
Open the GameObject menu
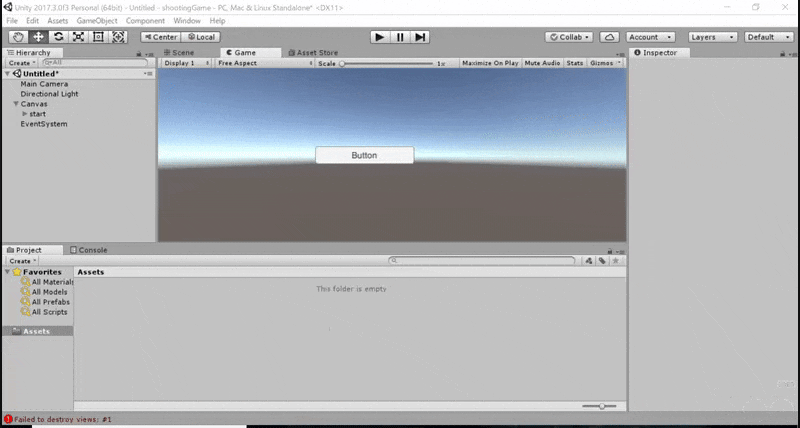click(97, 21)
